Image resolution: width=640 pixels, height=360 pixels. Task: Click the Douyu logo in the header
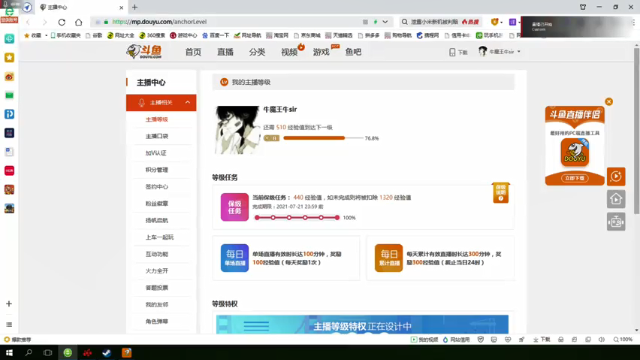[144, 52]
